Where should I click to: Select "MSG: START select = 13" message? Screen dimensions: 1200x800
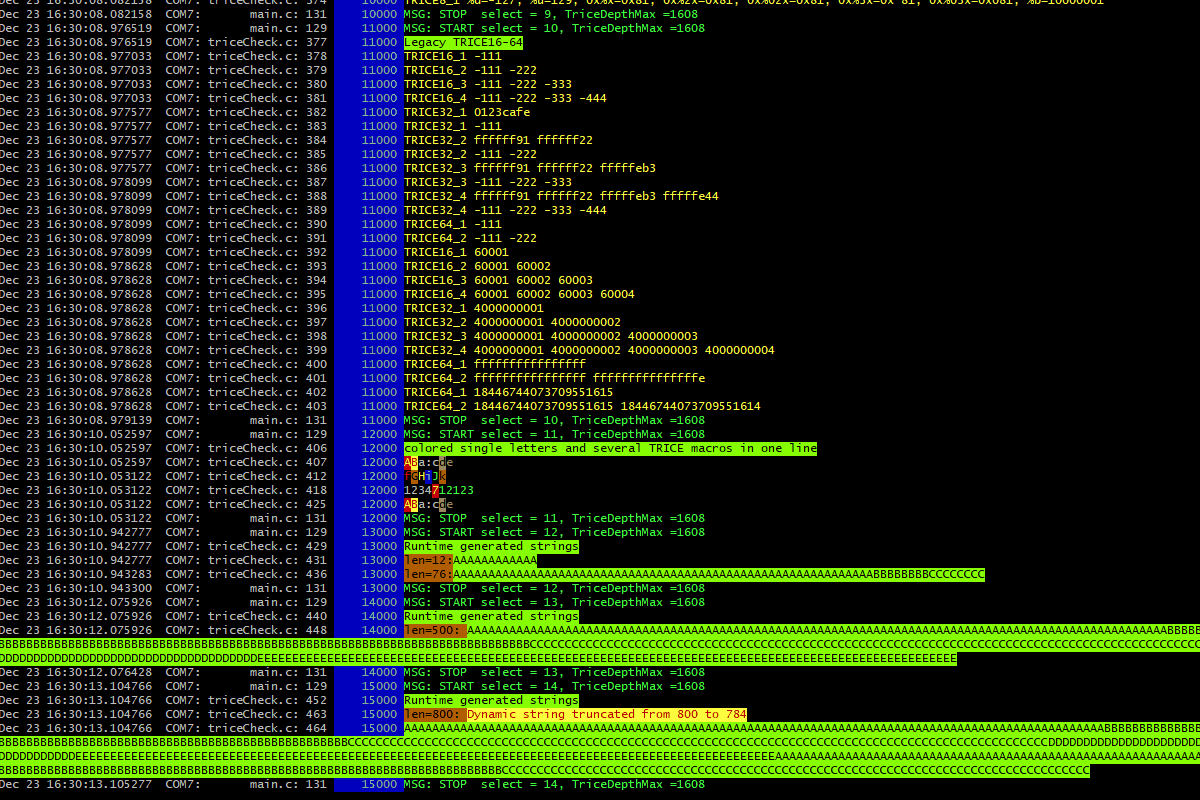point(554,602)
